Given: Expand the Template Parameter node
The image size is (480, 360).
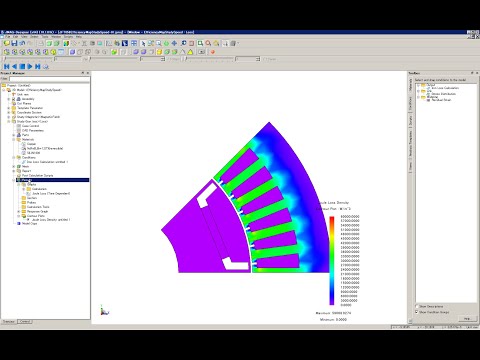Looking at the screenshot, I should point(8,108).
